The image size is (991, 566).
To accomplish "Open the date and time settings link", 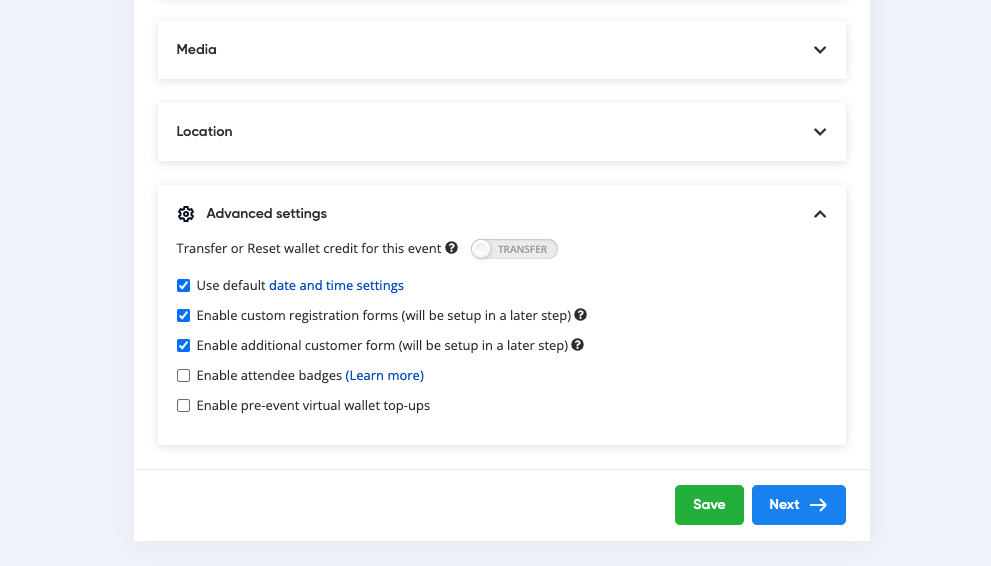I will click(x=336, y=286).
